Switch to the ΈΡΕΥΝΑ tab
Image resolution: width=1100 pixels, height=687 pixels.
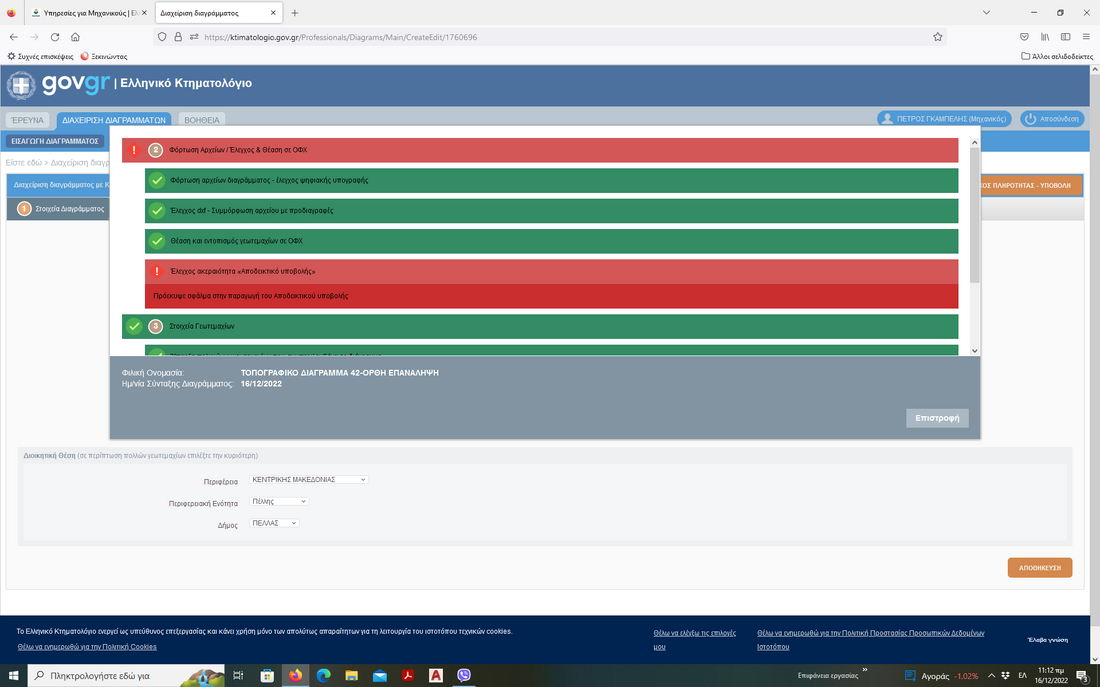click(x=28, y=120)
